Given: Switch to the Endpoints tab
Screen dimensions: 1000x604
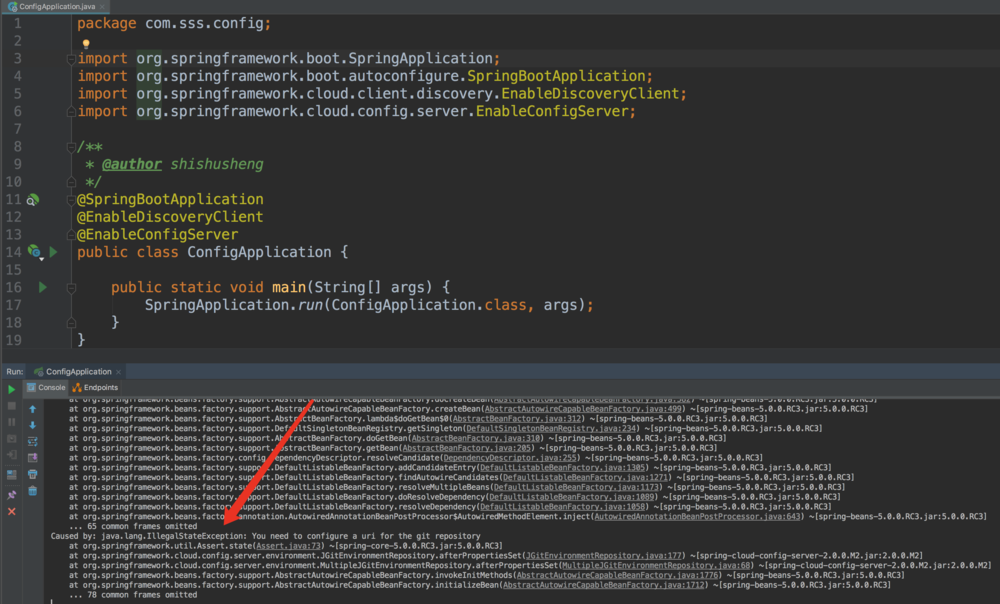Looking at the screenshot, I should 95,387.
